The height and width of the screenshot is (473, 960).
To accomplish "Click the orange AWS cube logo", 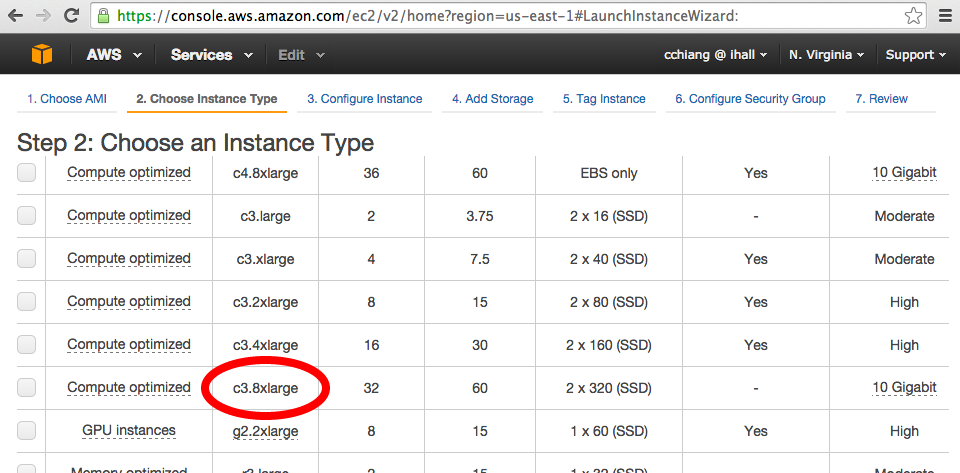I will click(x=42, y=54).
